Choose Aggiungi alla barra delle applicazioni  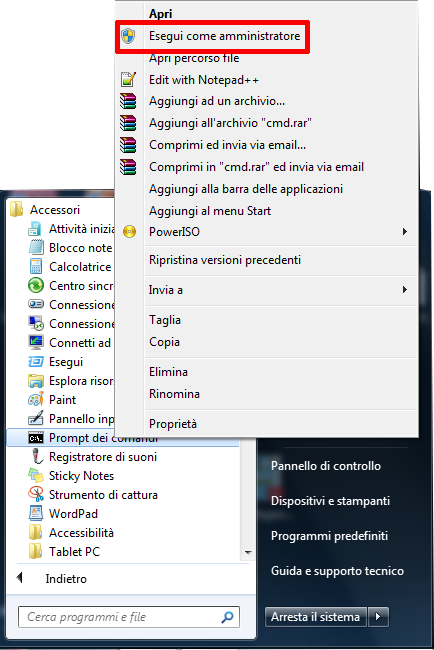pyautogui.click(x=246, y=189)
